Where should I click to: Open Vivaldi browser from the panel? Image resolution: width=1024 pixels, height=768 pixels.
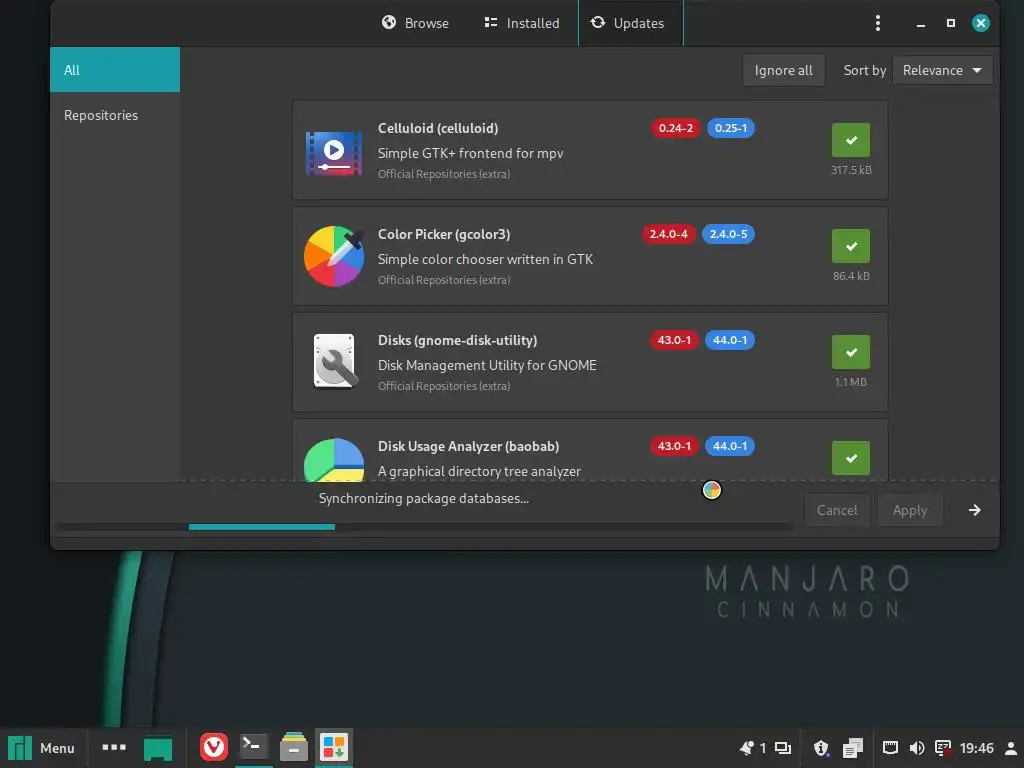214,747
